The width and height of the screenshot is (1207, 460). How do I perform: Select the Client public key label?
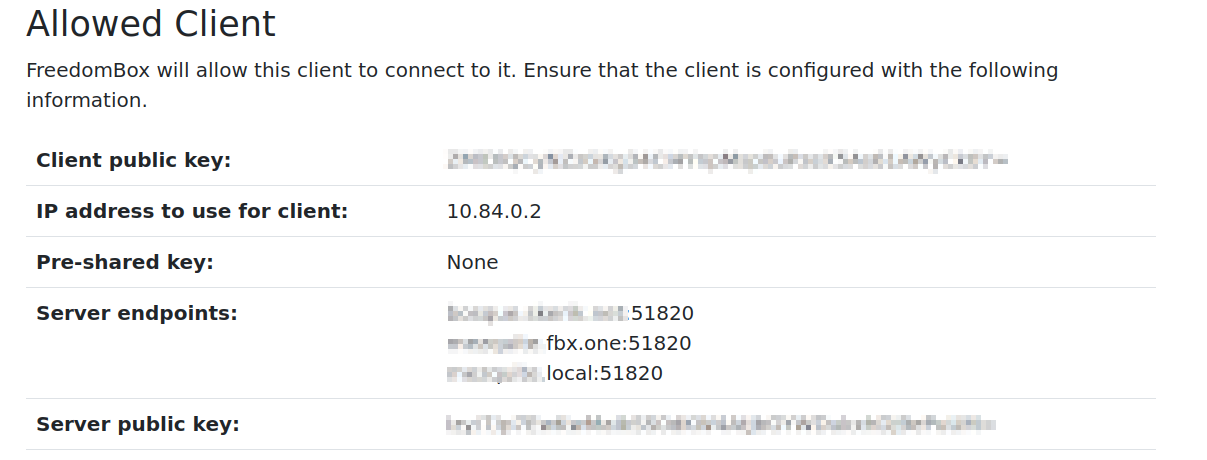pos(134,160)
